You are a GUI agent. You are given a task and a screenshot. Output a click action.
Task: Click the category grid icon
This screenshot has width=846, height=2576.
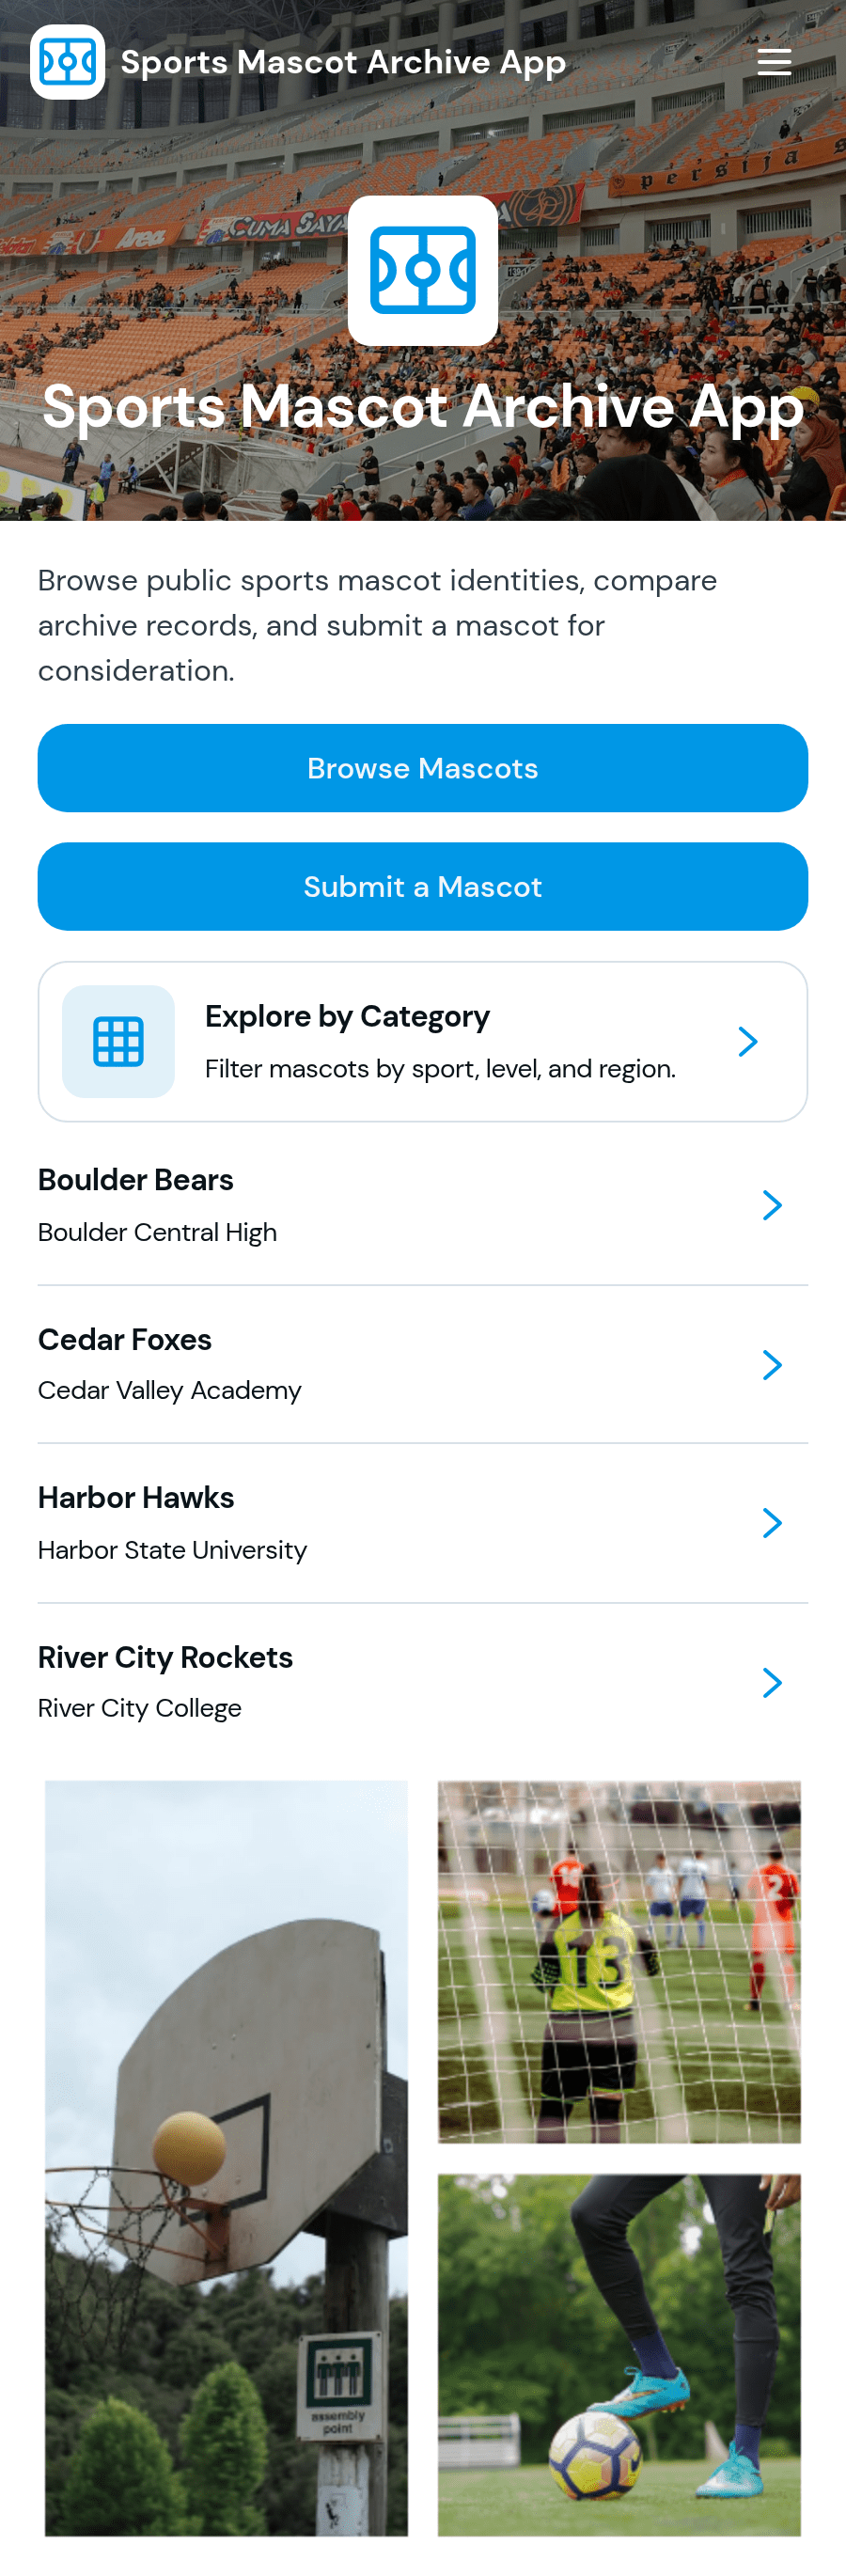pyautogui.click(x=118, y=1041)
